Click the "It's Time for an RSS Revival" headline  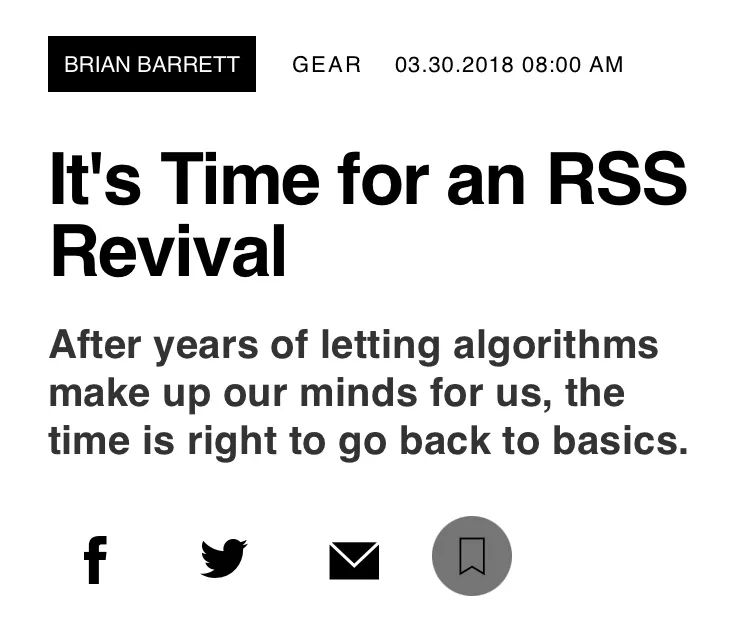coord(368,214)
